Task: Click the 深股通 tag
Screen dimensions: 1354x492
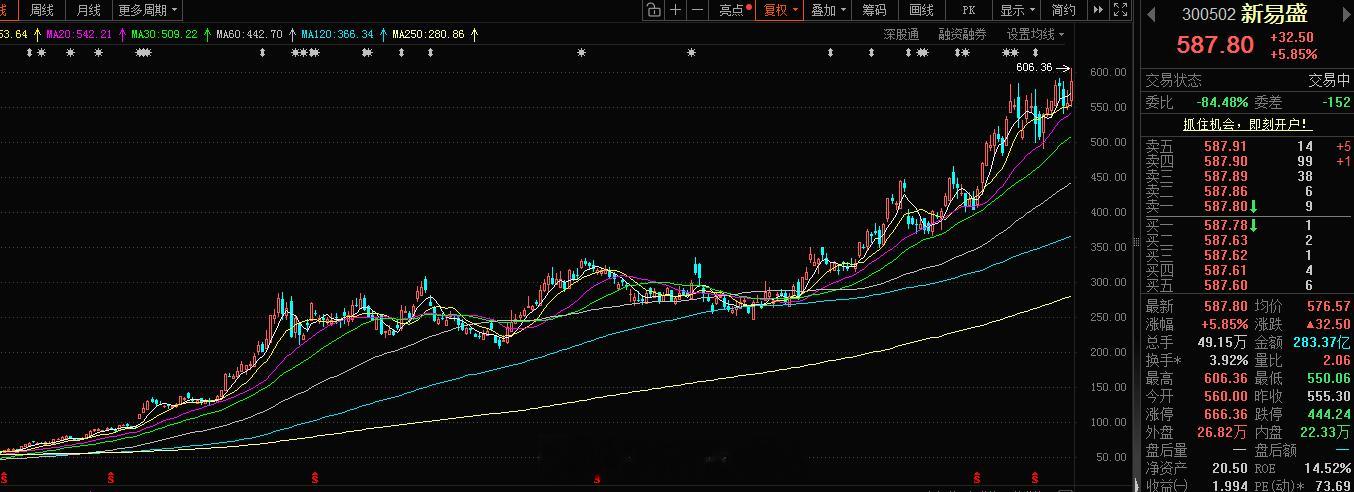Action: (x=901, y=34)
